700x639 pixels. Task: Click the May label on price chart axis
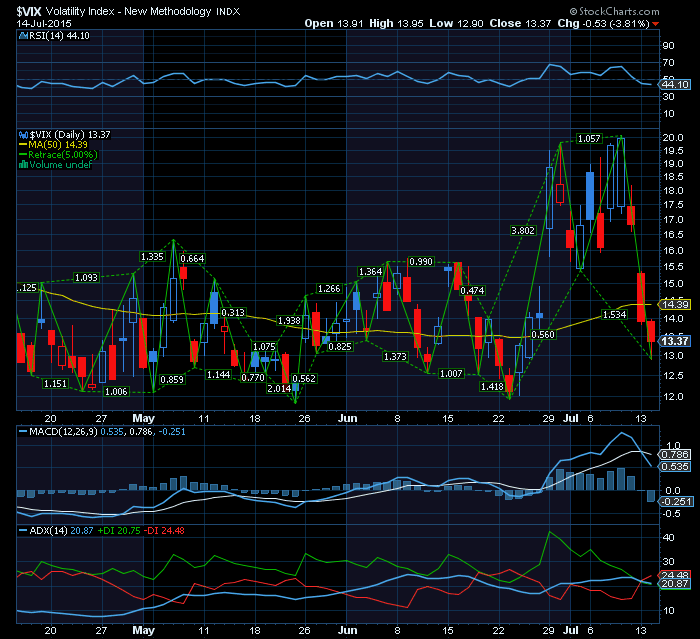(143, 418)
